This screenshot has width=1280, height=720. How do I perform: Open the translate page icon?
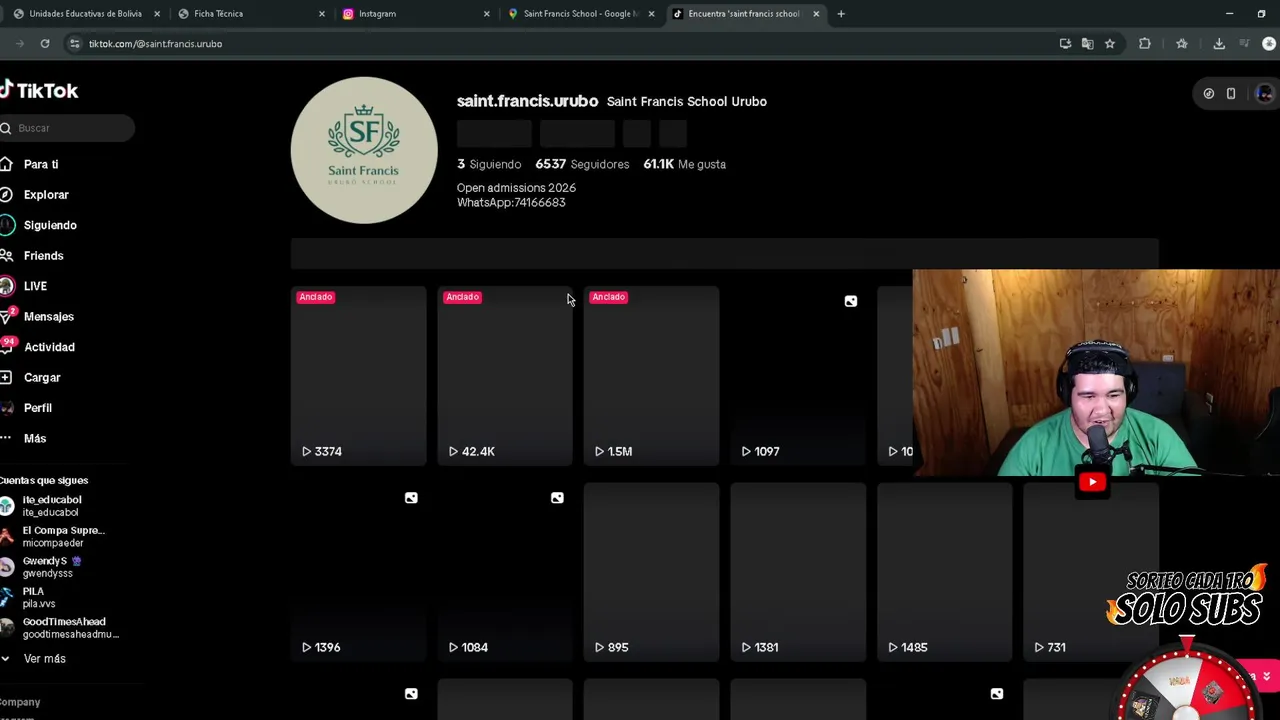point(1087,44)
